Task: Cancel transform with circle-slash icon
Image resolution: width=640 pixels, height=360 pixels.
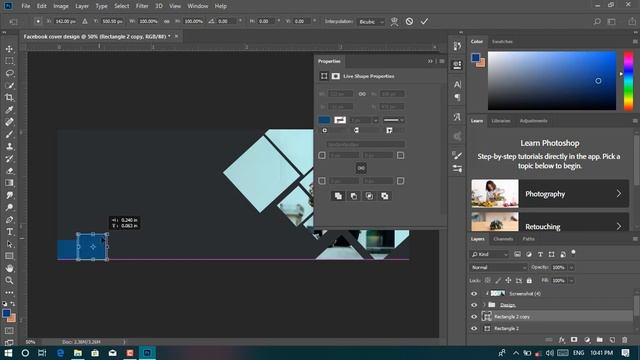Action: click(x=409, y=21)
